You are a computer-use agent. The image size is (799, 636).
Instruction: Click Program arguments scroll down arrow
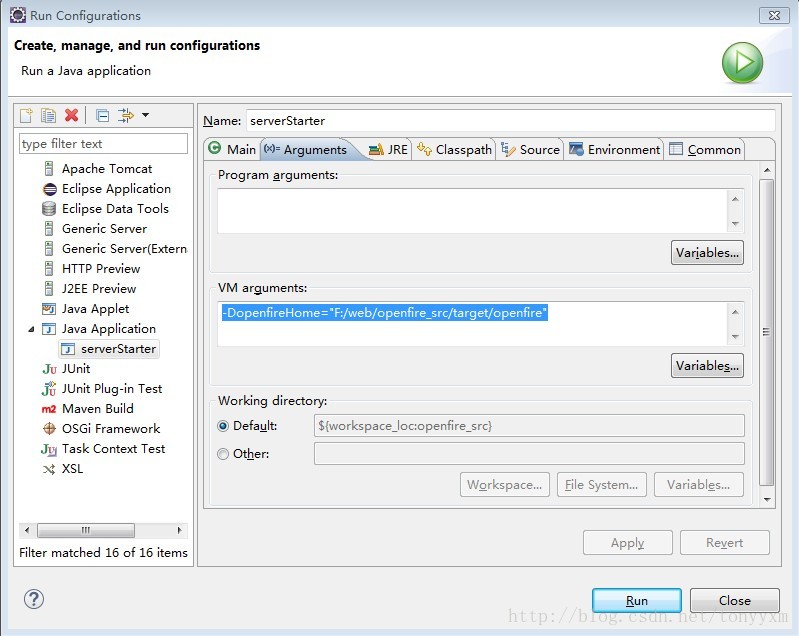click(735, 224)
